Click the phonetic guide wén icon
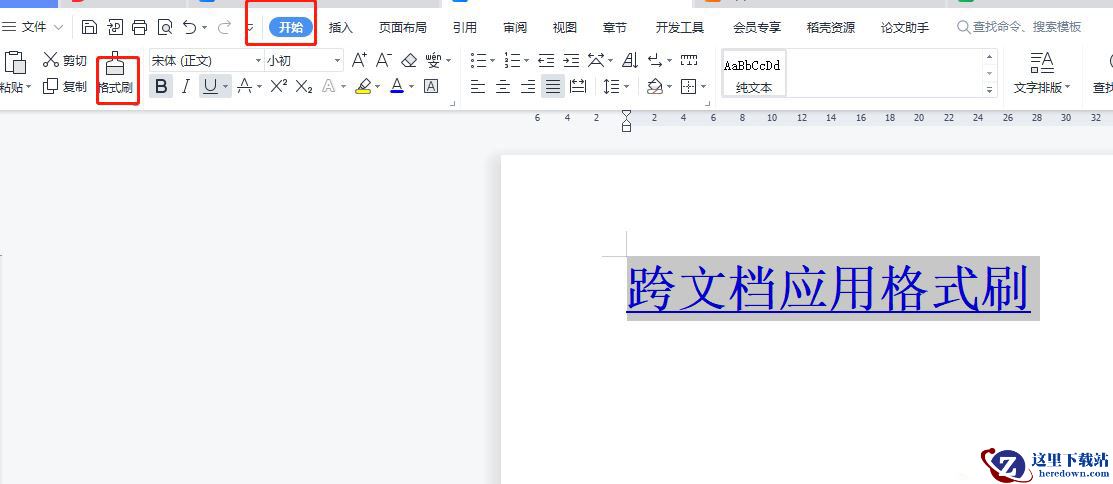Screen dimensions: 1113x484 pos(434,60)
